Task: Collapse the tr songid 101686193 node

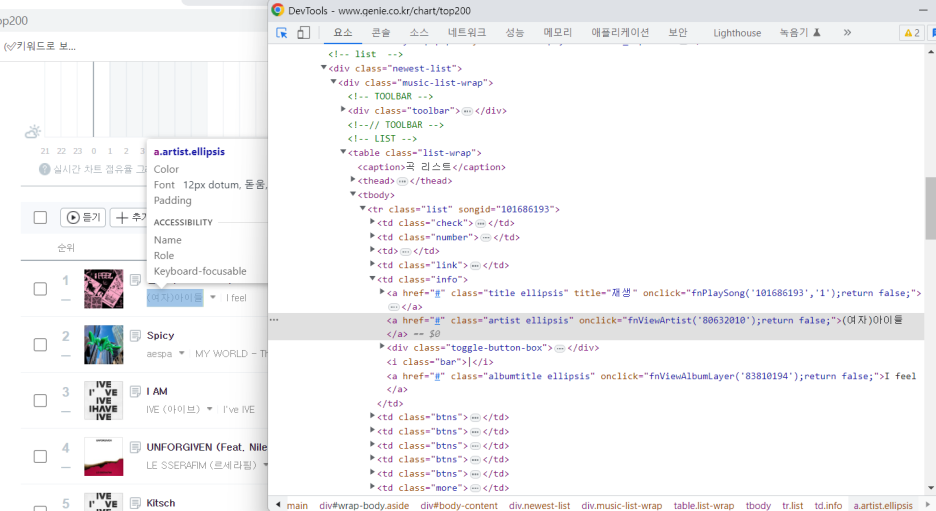Action: 362,208
